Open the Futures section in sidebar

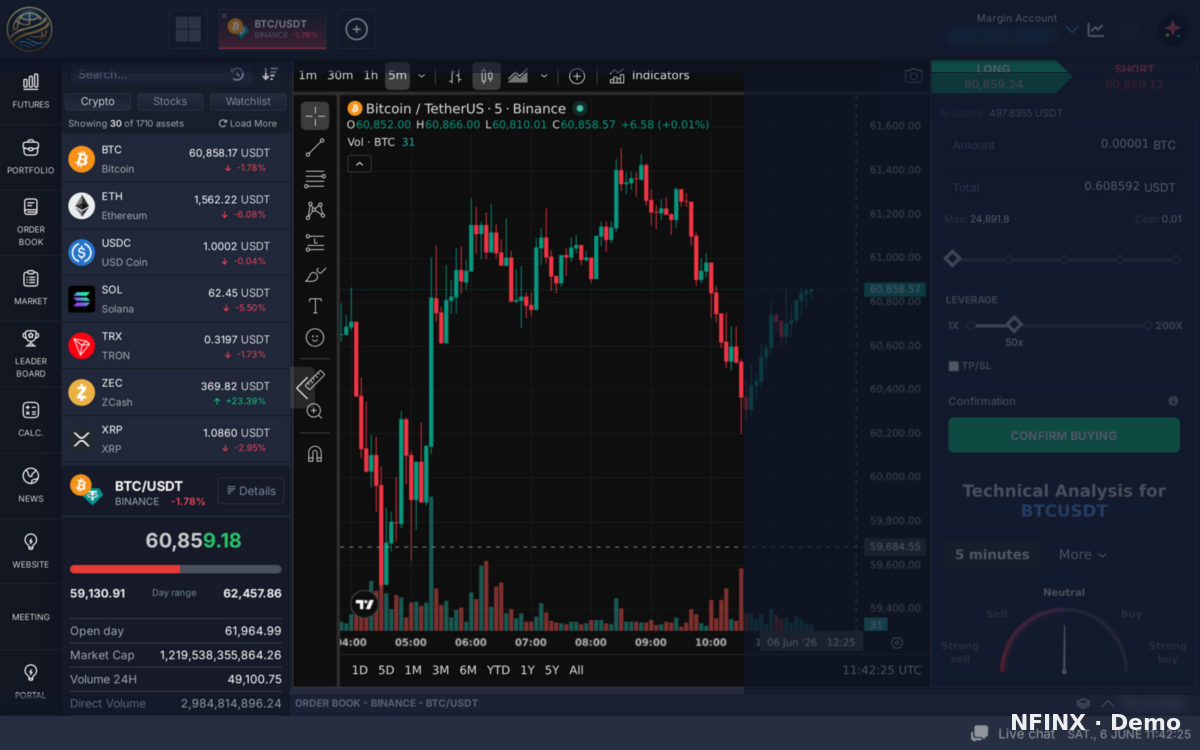(30, 90)
